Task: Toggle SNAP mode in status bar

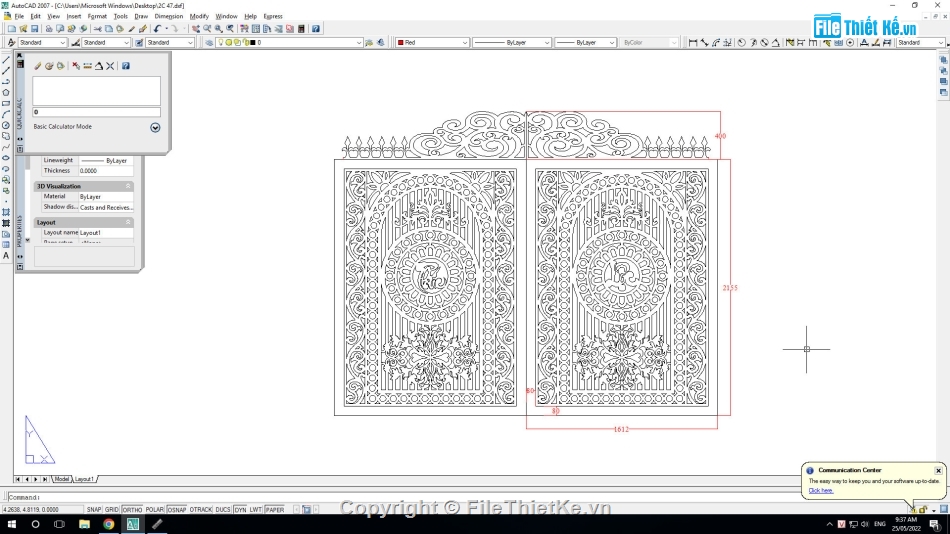Action: (94, 510)
